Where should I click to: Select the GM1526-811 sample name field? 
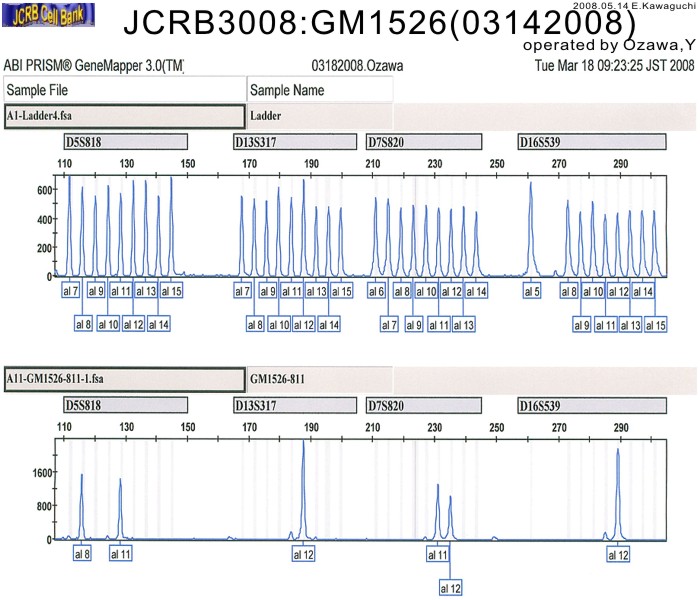click(x=318, y=380)
